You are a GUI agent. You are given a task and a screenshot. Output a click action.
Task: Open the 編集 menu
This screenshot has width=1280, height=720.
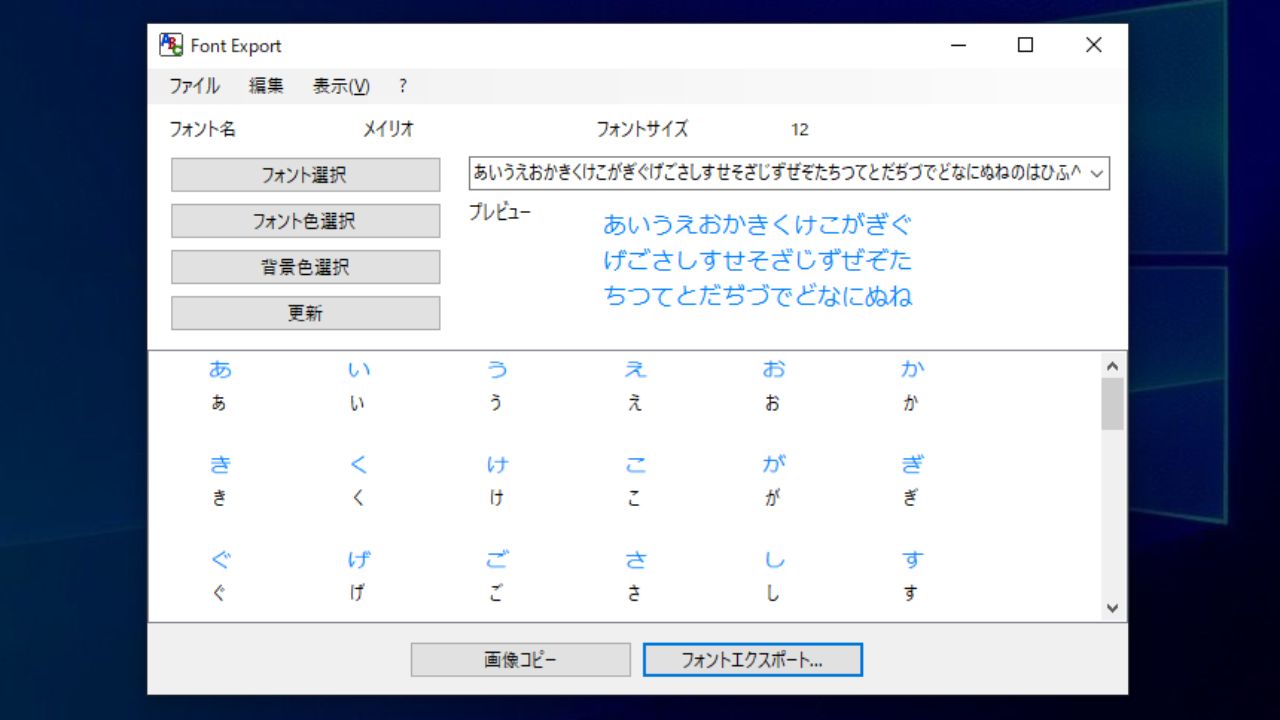point(266,86)
